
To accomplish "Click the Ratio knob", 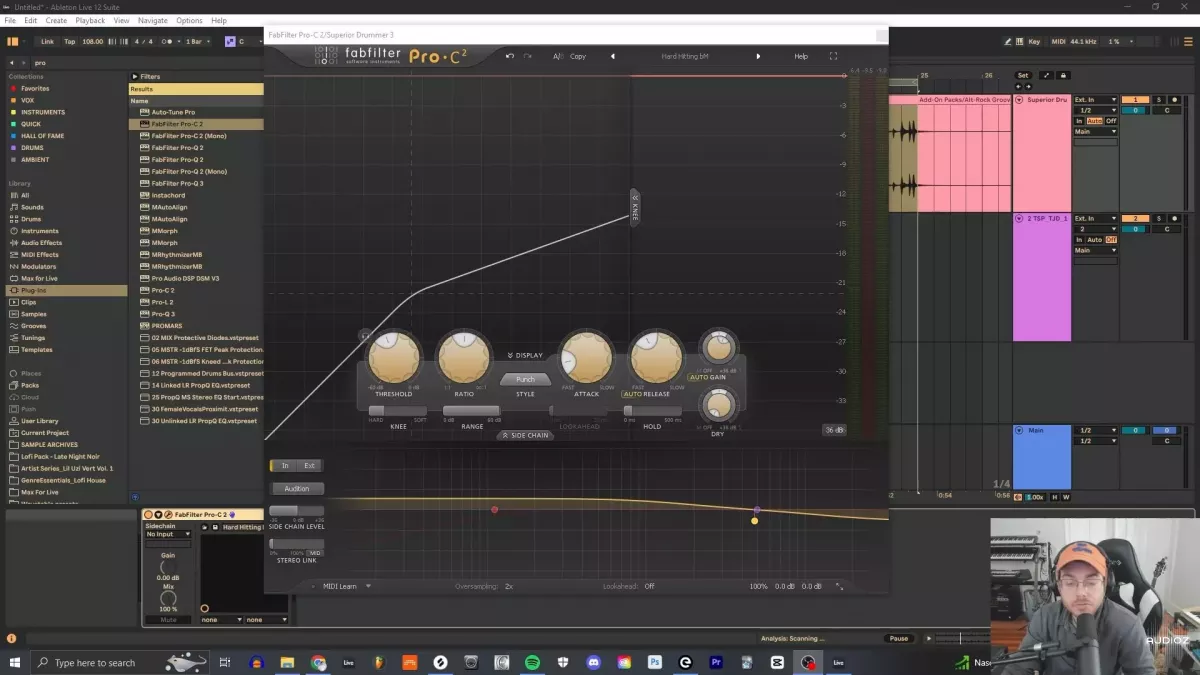I will click(464, 358).
